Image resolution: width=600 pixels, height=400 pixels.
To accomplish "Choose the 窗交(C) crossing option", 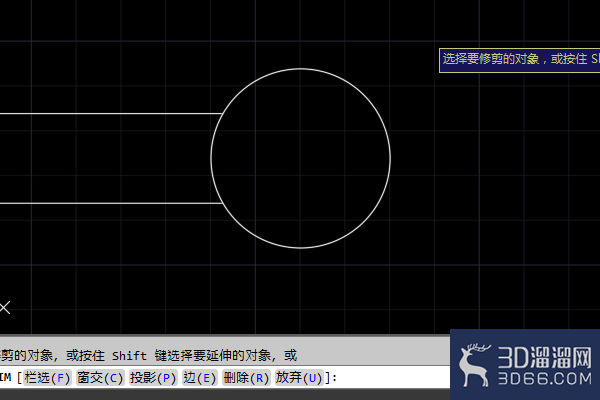I will [x=100, y=378].
